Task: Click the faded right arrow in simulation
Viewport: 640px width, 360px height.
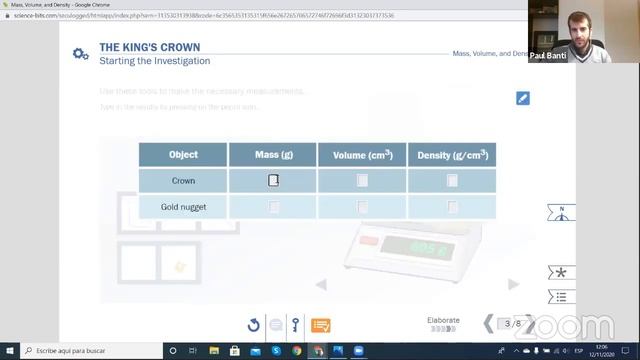Action: tap(513, 284)
